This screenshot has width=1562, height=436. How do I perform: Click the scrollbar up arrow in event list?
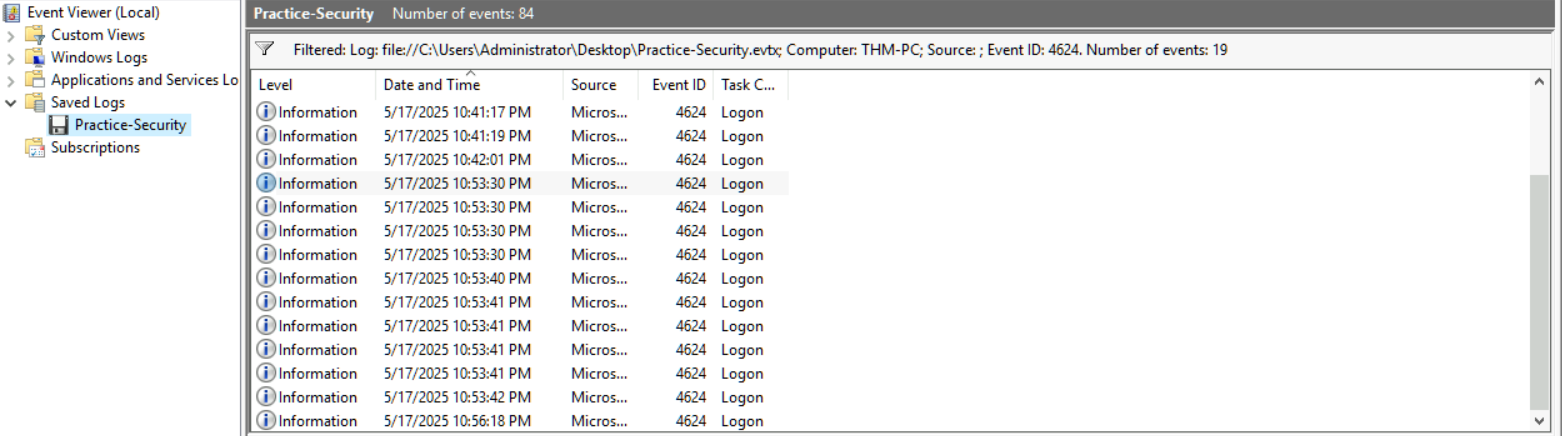coord(1539,82)
